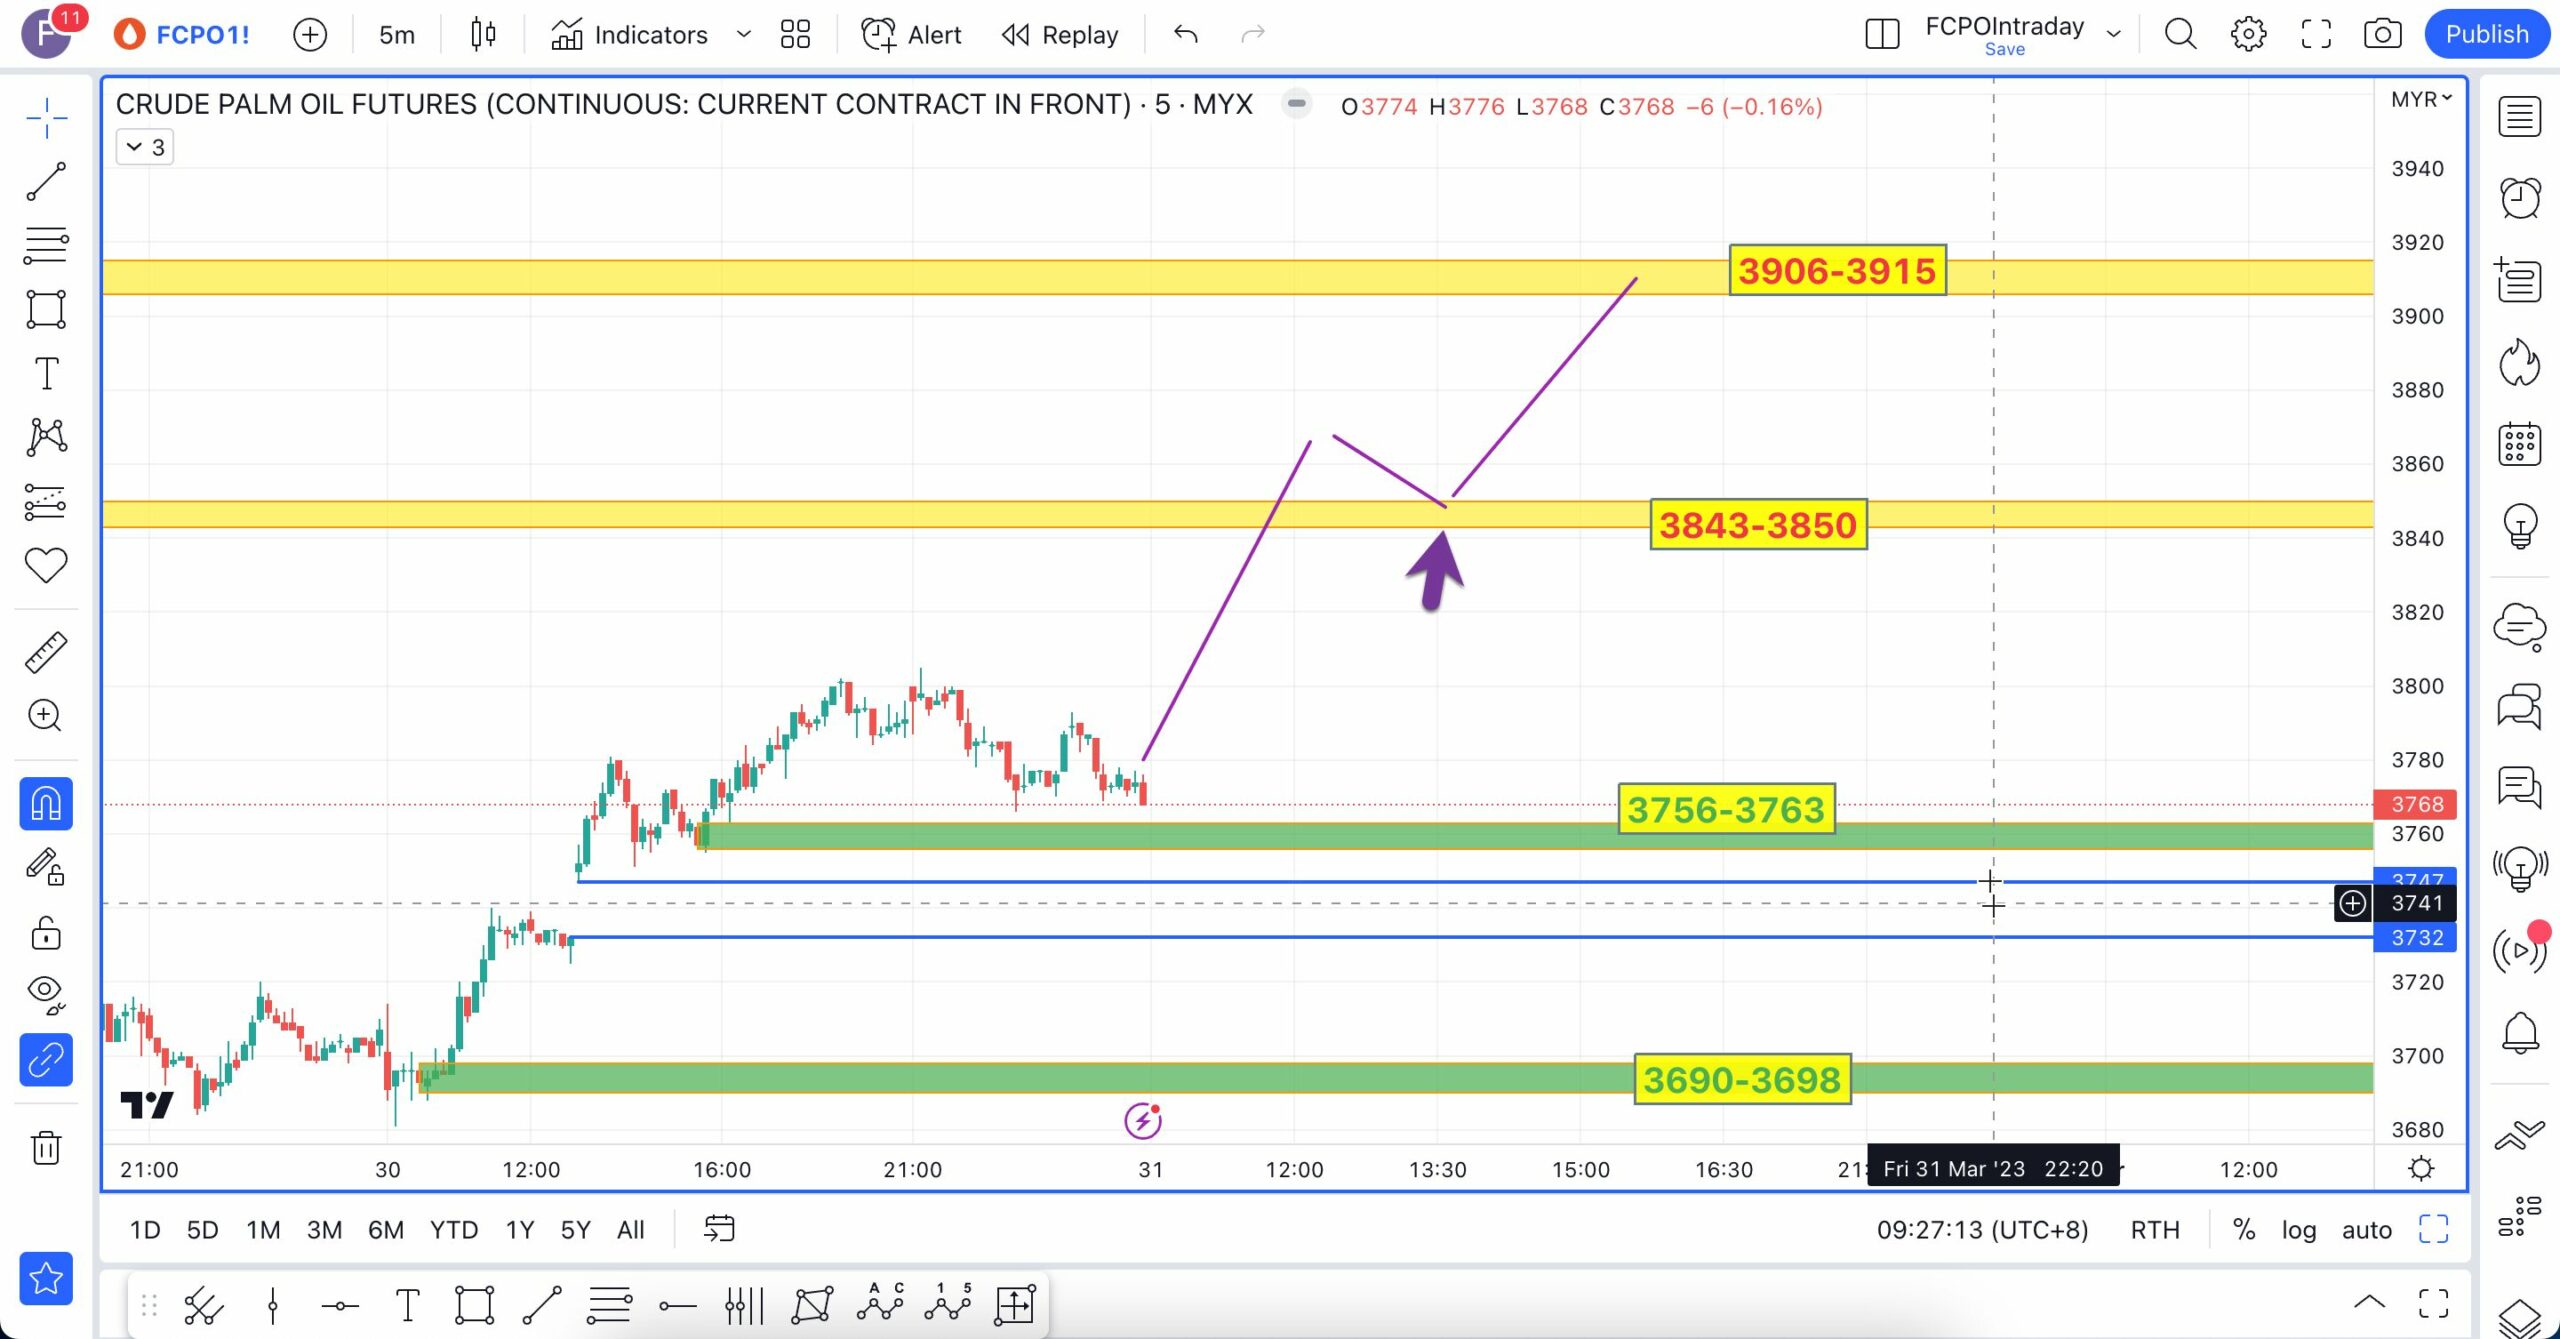
Task: Click the FCPO1! symbol search field
Action: point(202,35)
